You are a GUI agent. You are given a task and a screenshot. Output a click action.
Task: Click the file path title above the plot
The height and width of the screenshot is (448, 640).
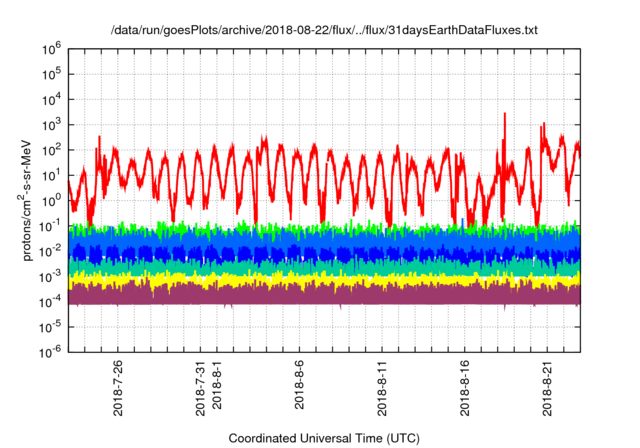323,31
